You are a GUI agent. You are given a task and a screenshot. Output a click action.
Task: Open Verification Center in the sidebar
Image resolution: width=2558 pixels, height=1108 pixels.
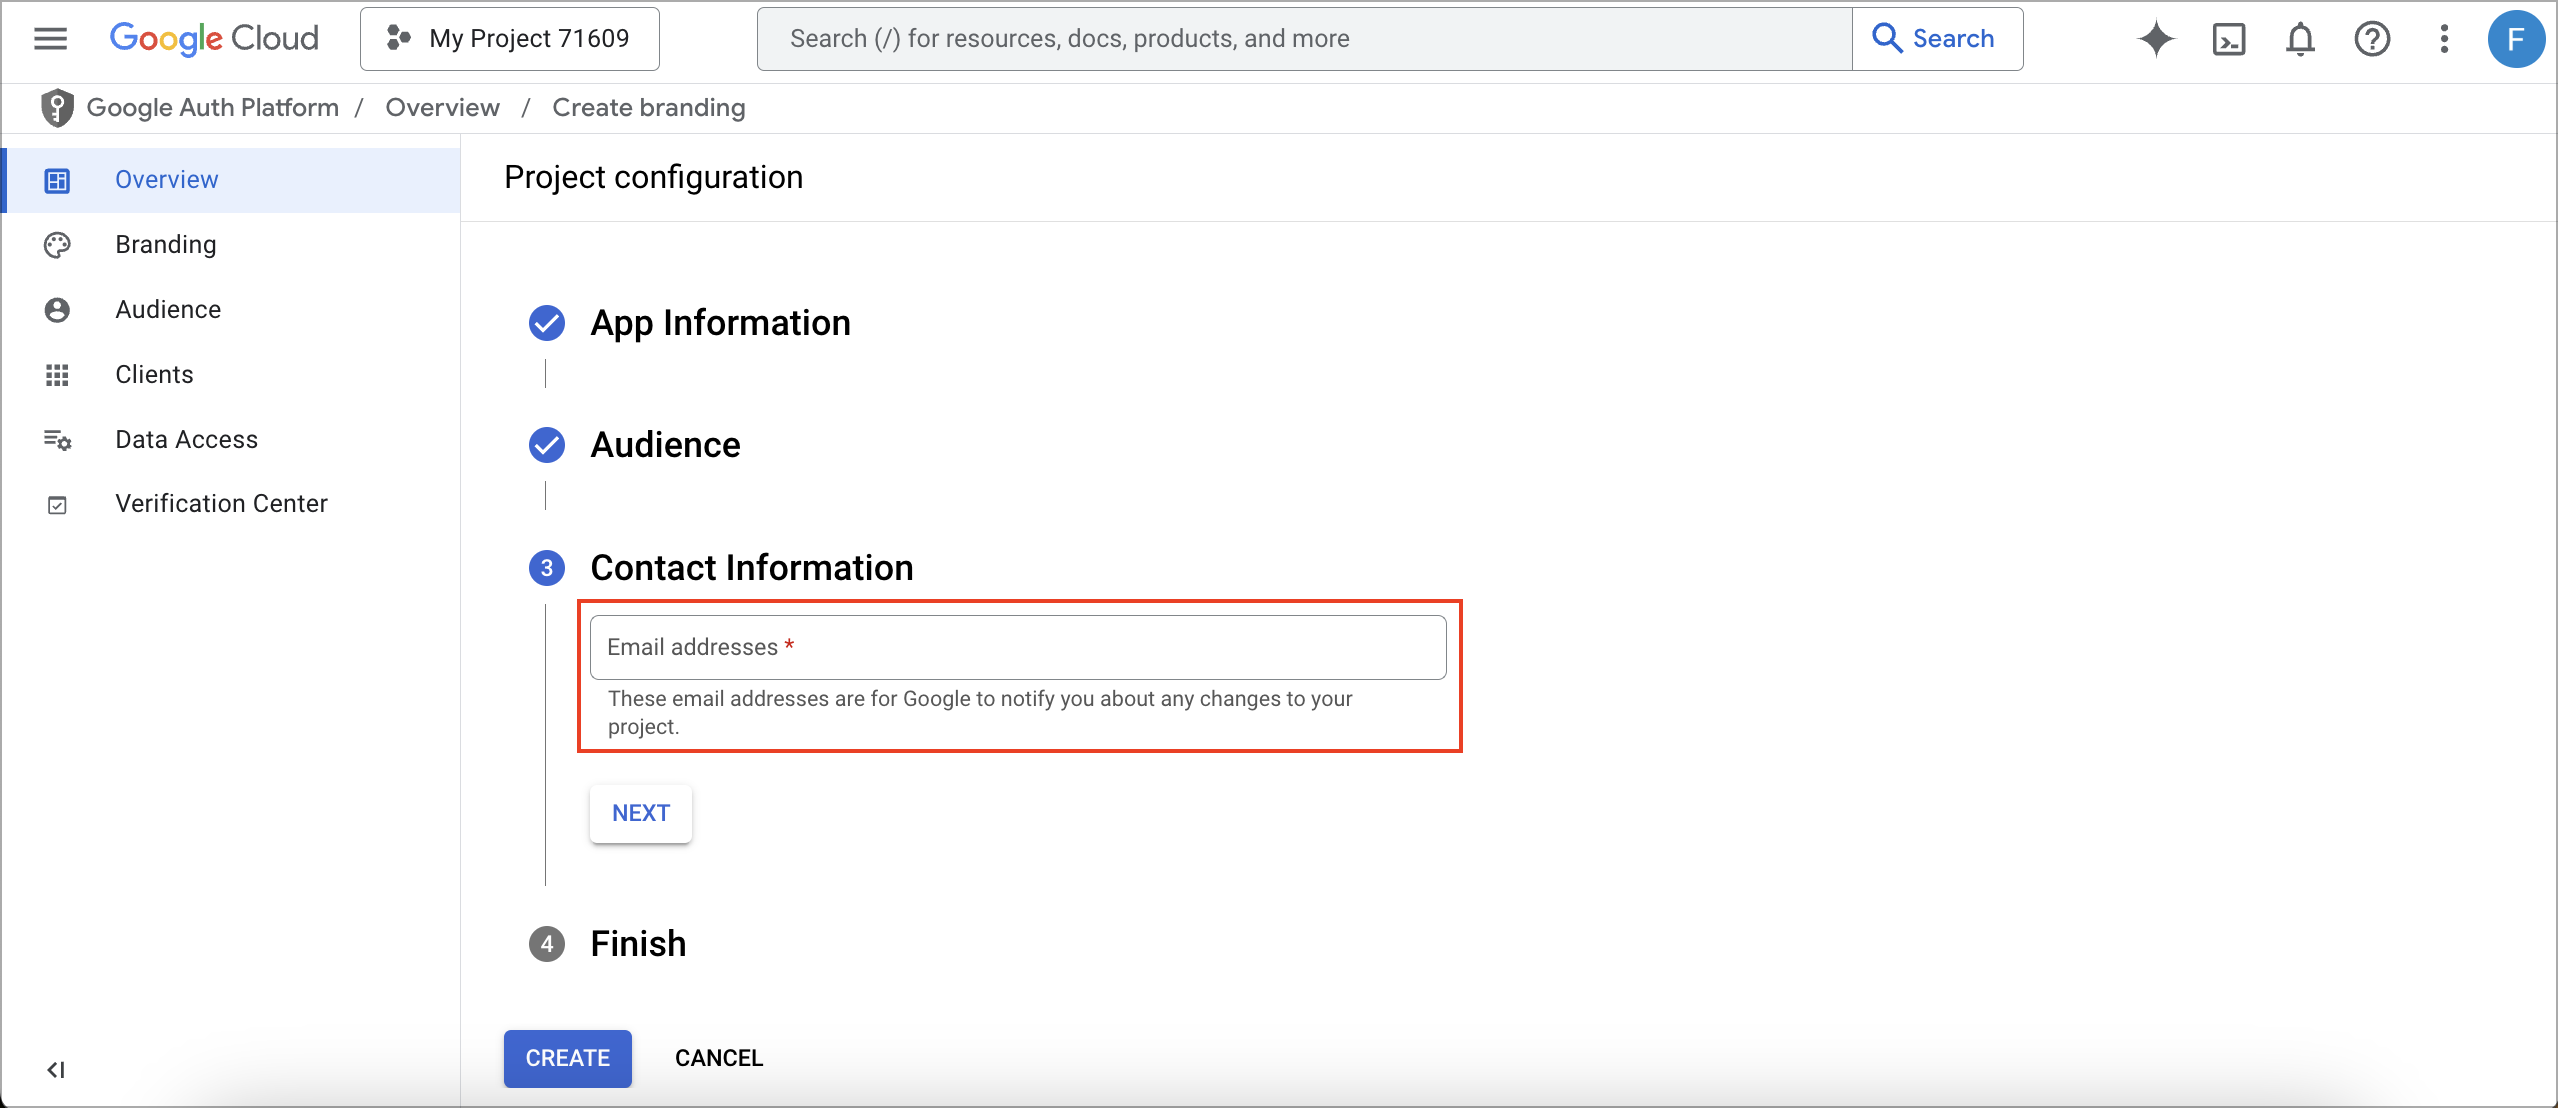point(232,504)
